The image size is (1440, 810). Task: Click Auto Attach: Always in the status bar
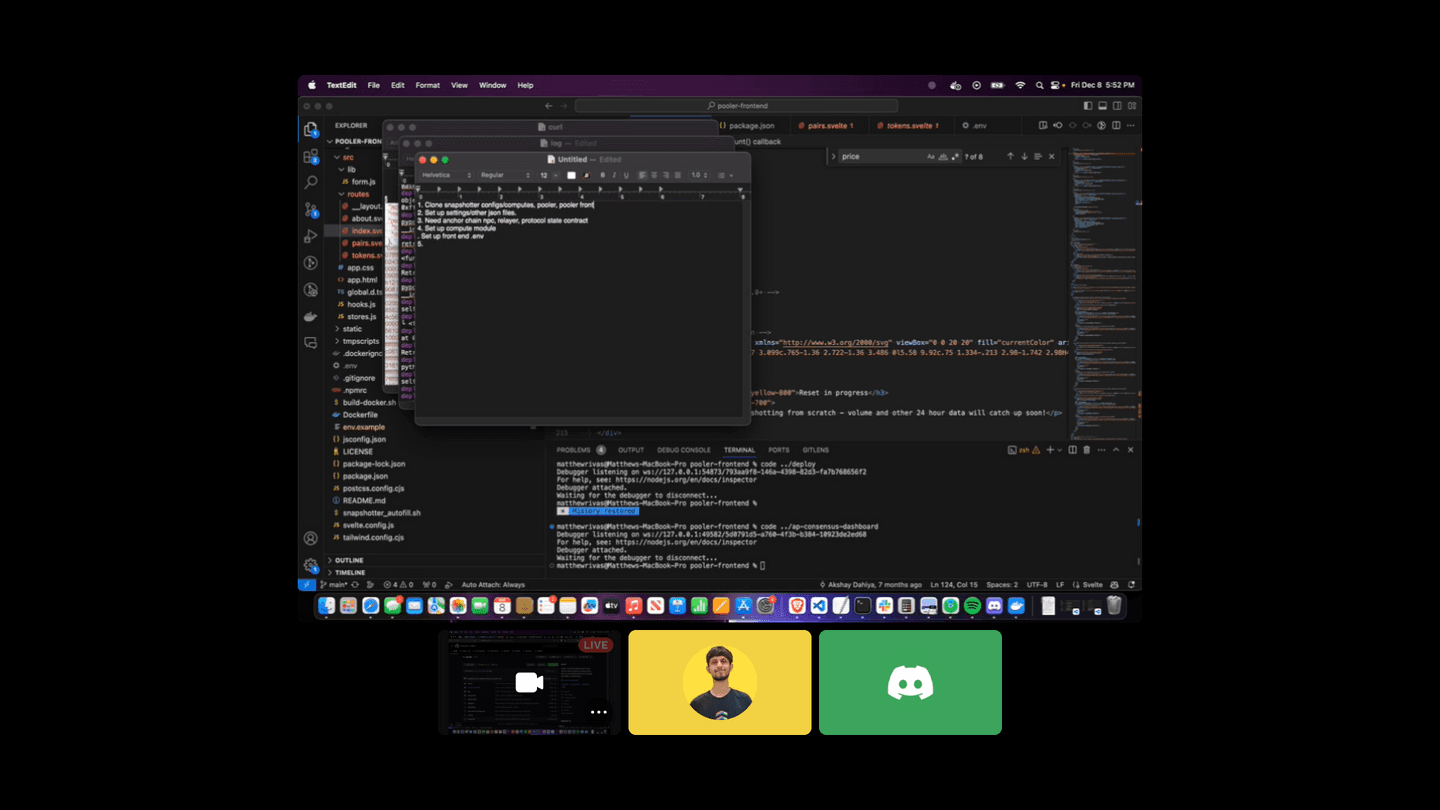[493, 585]
